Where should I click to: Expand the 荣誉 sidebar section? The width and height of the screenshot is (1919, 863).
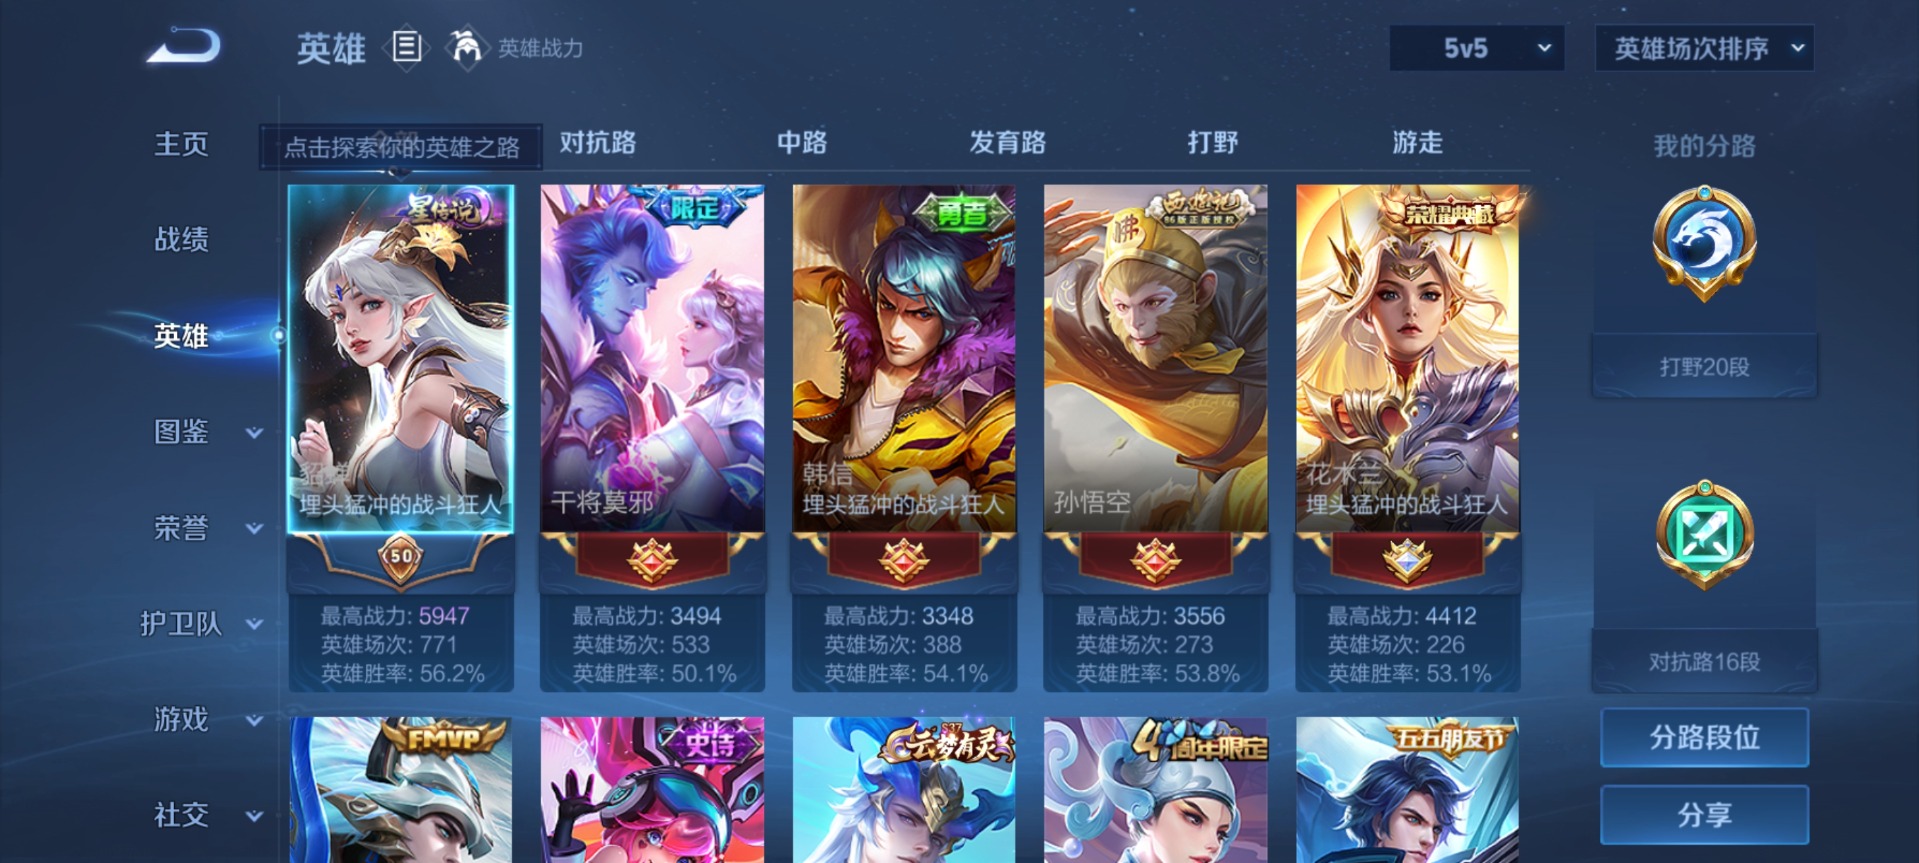point(206,528)
